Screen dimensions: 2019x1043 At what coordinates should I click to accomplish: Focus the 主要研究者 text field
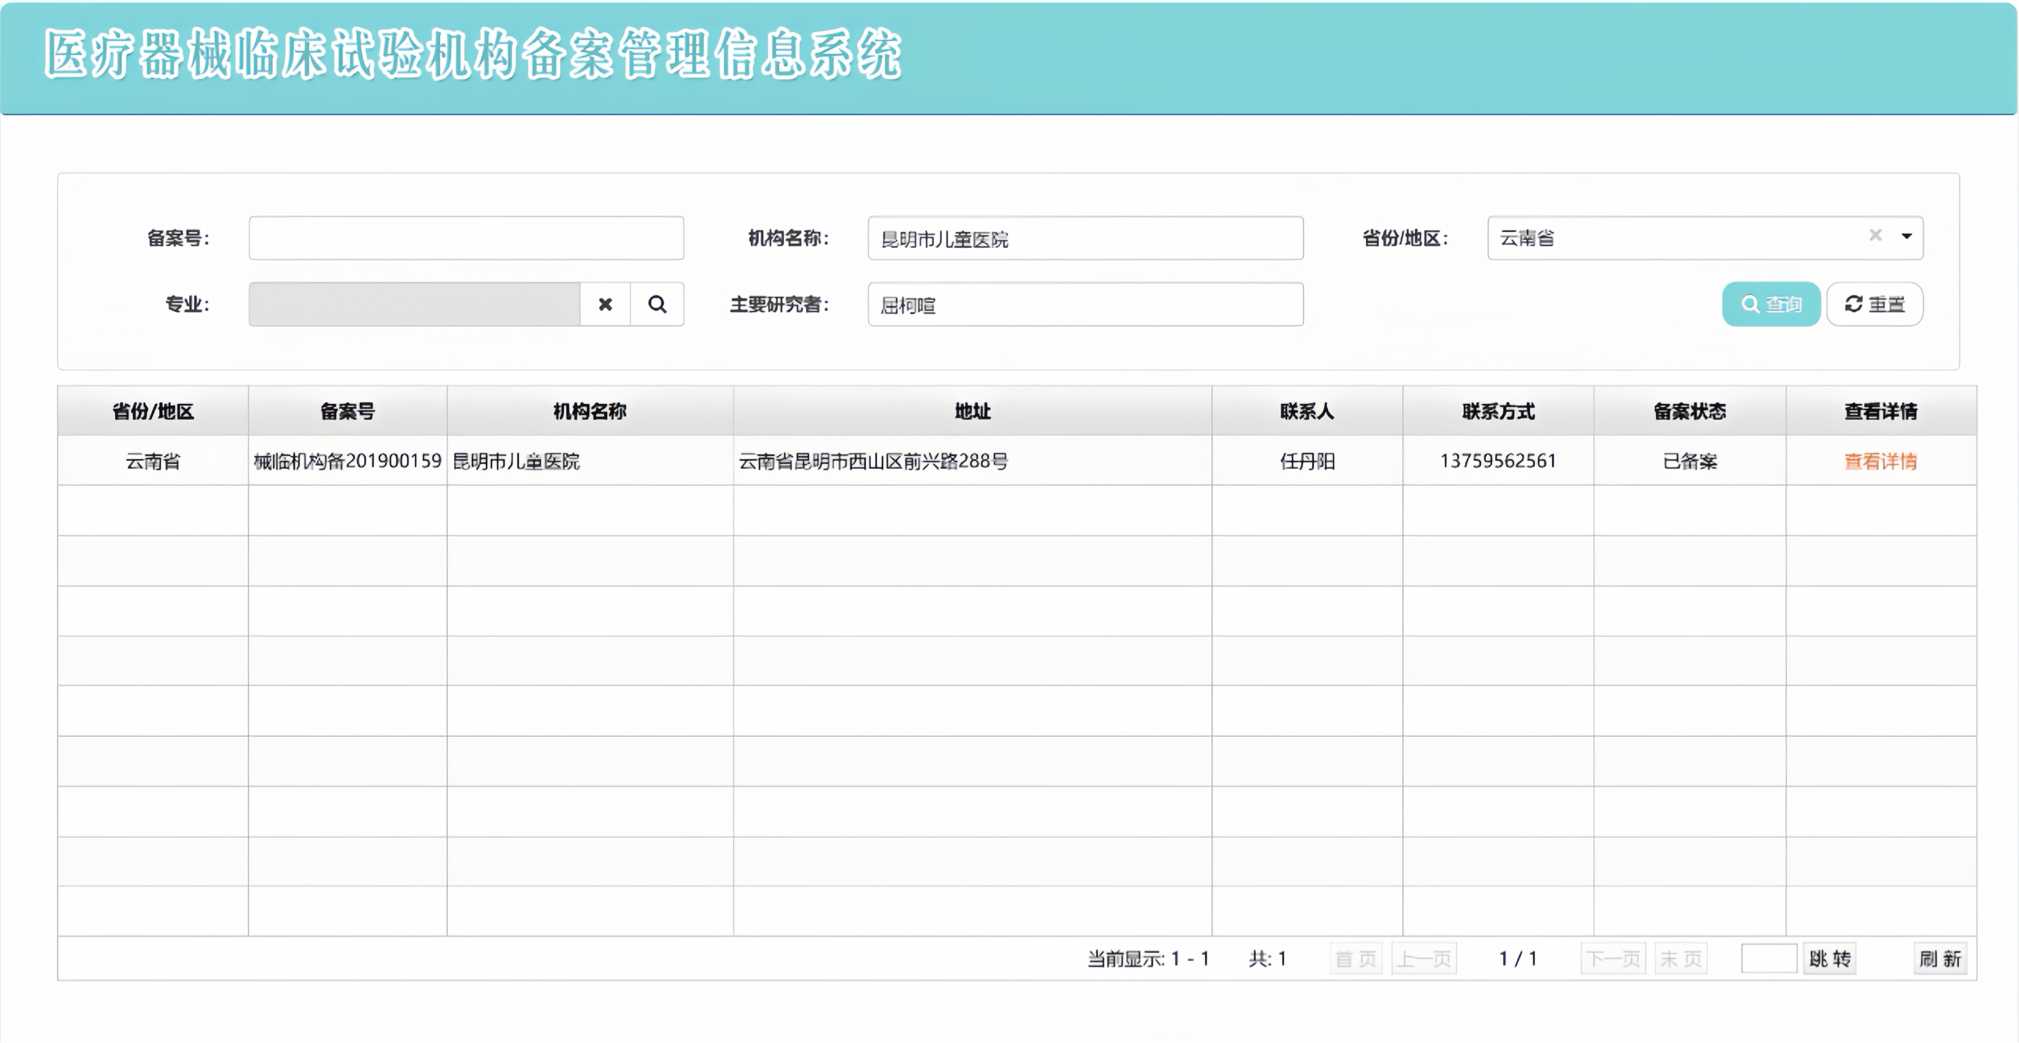[1085, 304]
